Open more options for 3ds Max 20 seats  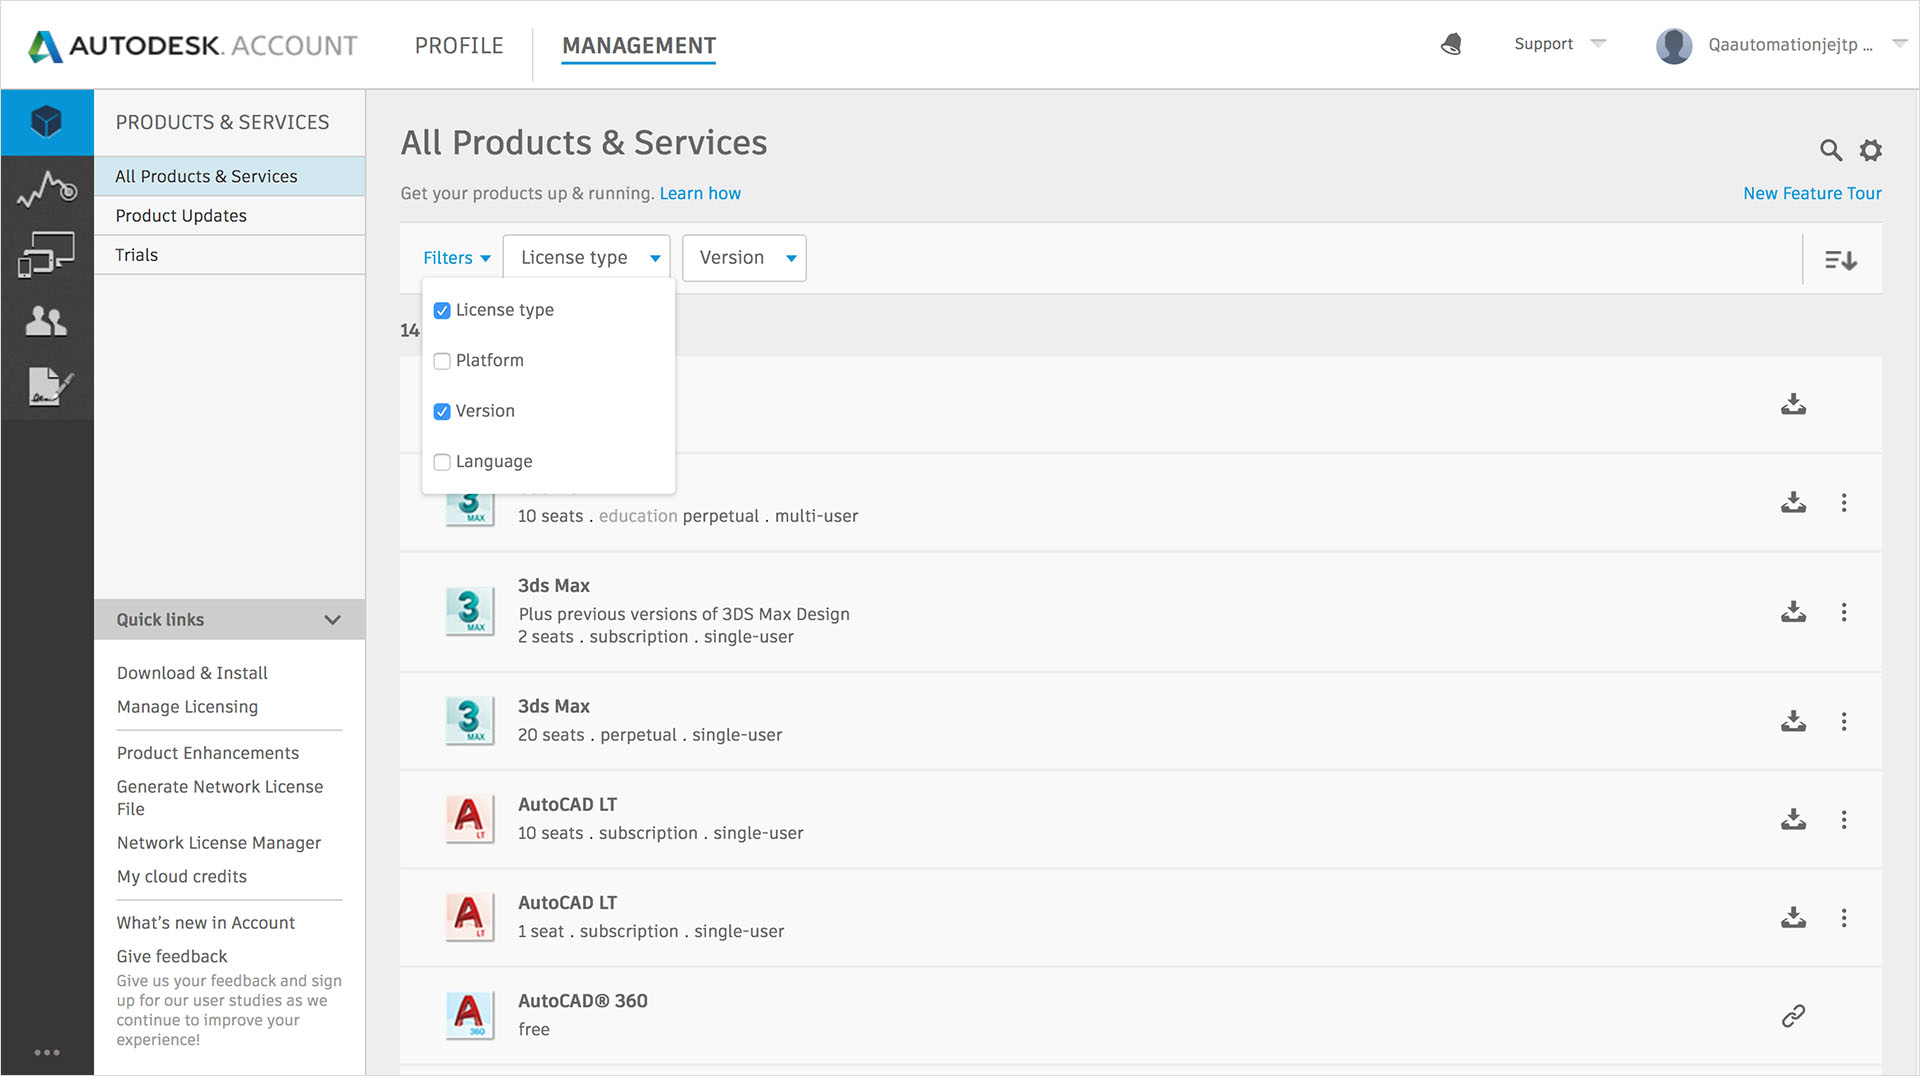(x=1844, y=721)
